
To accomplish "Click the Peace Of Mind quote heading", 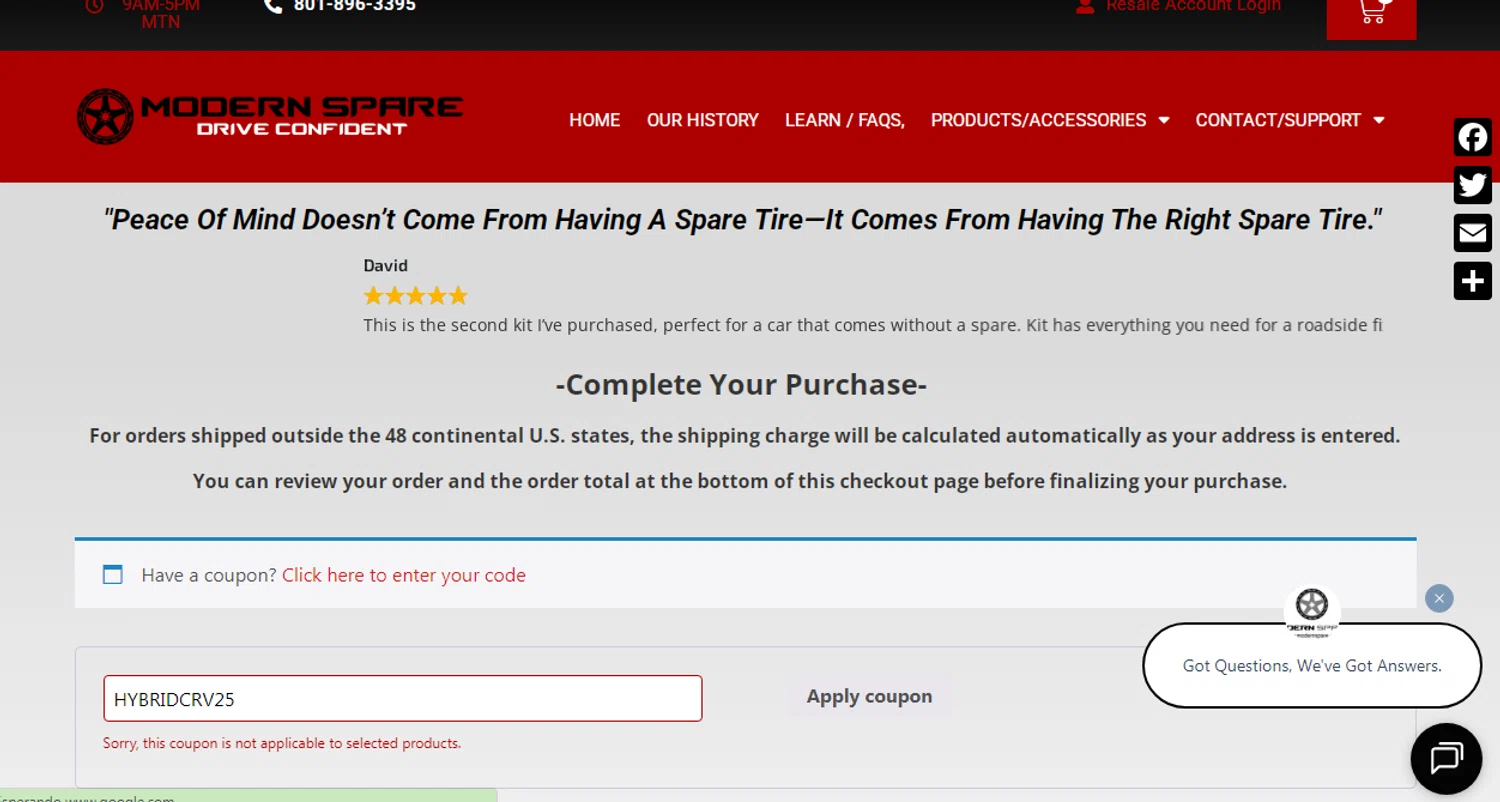I will (x=743, y=220).
